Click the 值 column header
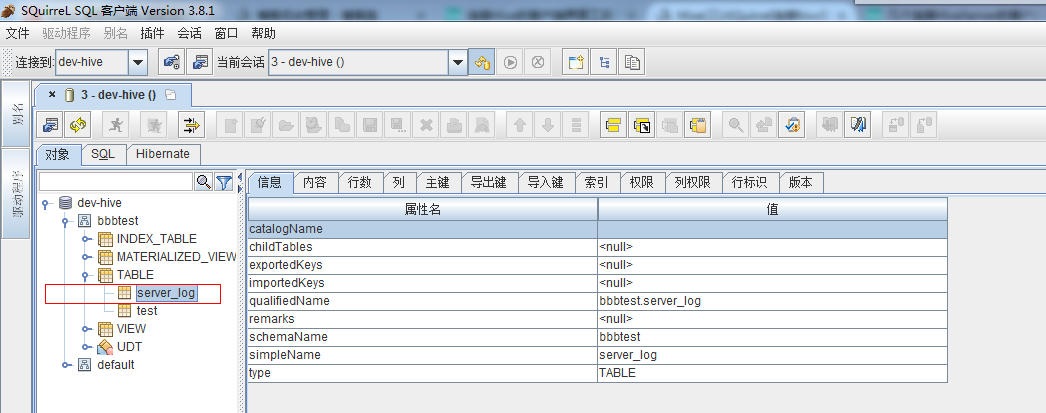The width and height of the screenshot is (1046, 413). (x=772, y=209)
